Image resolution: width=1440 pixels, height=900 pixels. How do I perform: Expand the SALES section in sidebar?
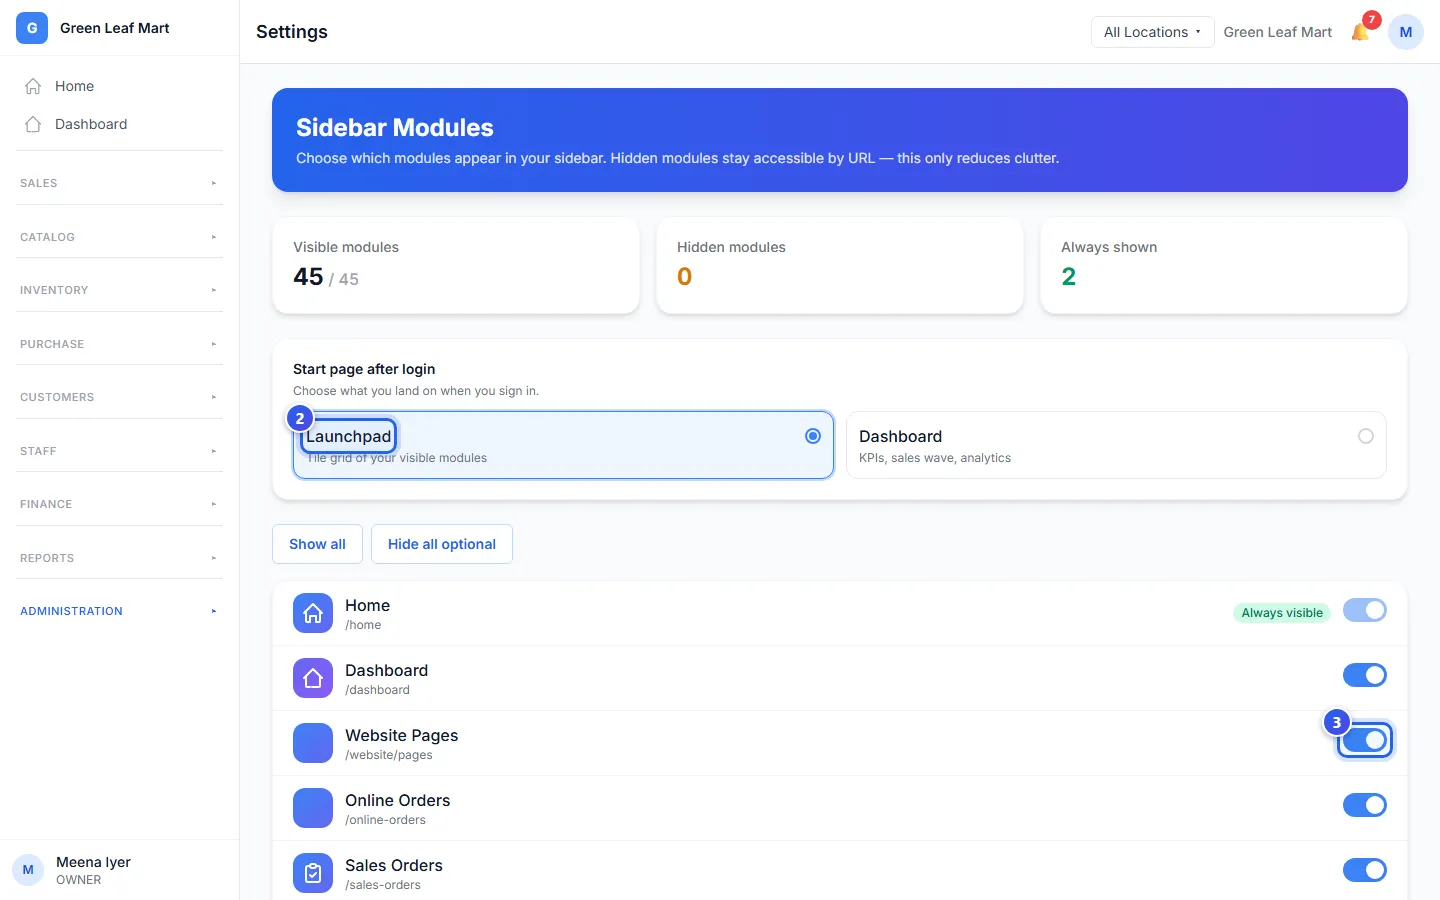119,183
